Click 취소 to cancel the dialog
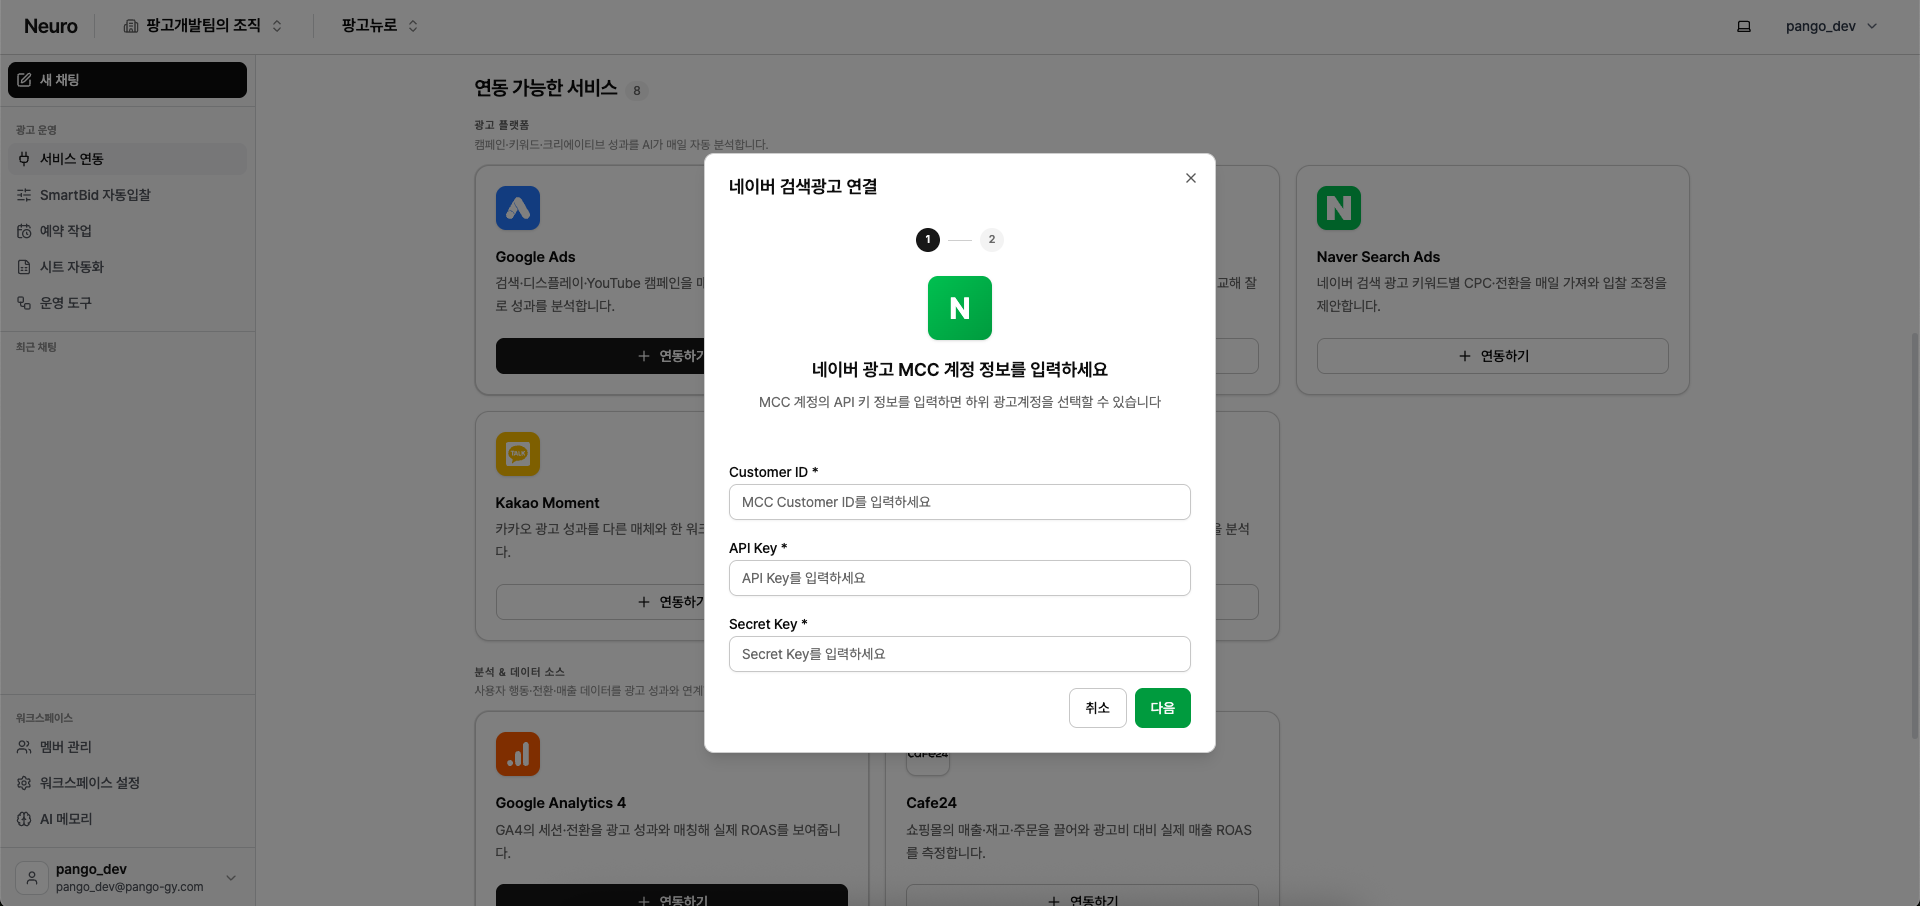This screenshot has height=906, width=1920. tap(1098, 708)
